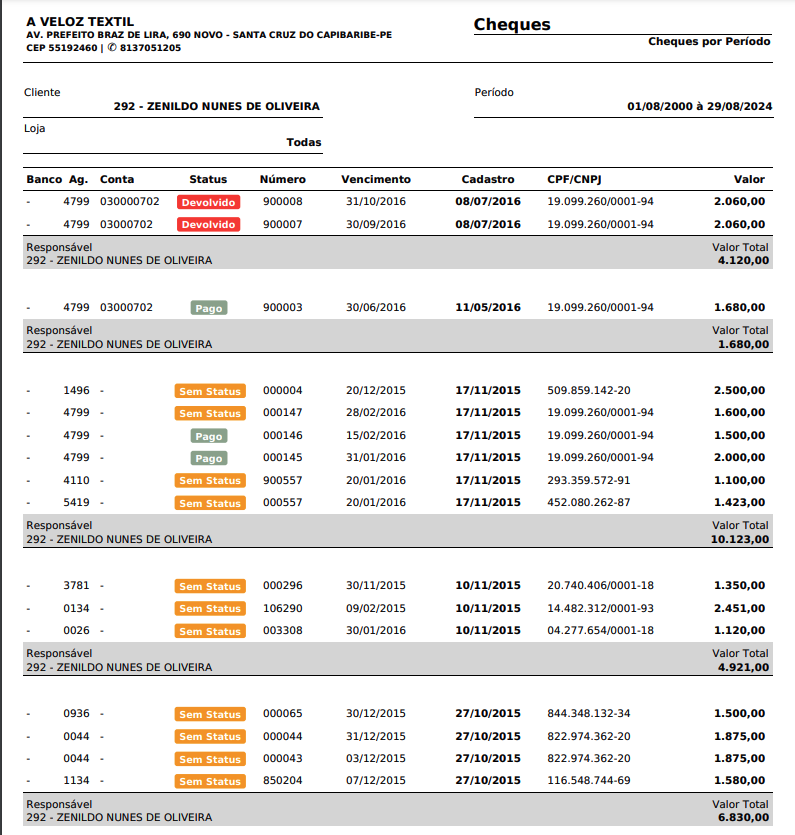Select Sem Status badge for cheque 000004
Image resolution: width=795 pixels, height=835 pixels.
(x=209, y=391)
